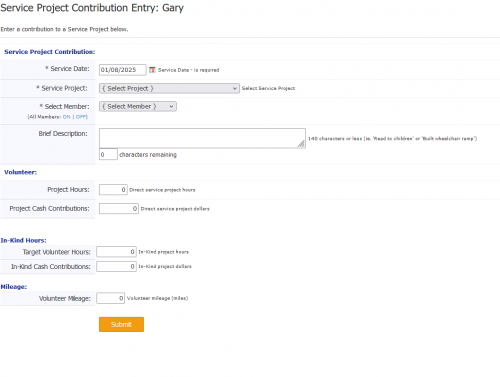Click the Mileage section heading
This screenshot has width=500, height=377.
14,287
